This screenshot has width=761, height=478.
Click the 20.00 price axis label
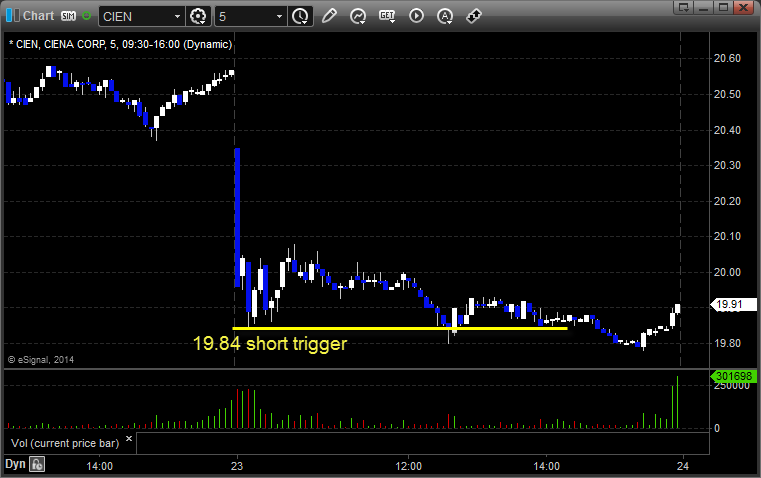[727, 272]
